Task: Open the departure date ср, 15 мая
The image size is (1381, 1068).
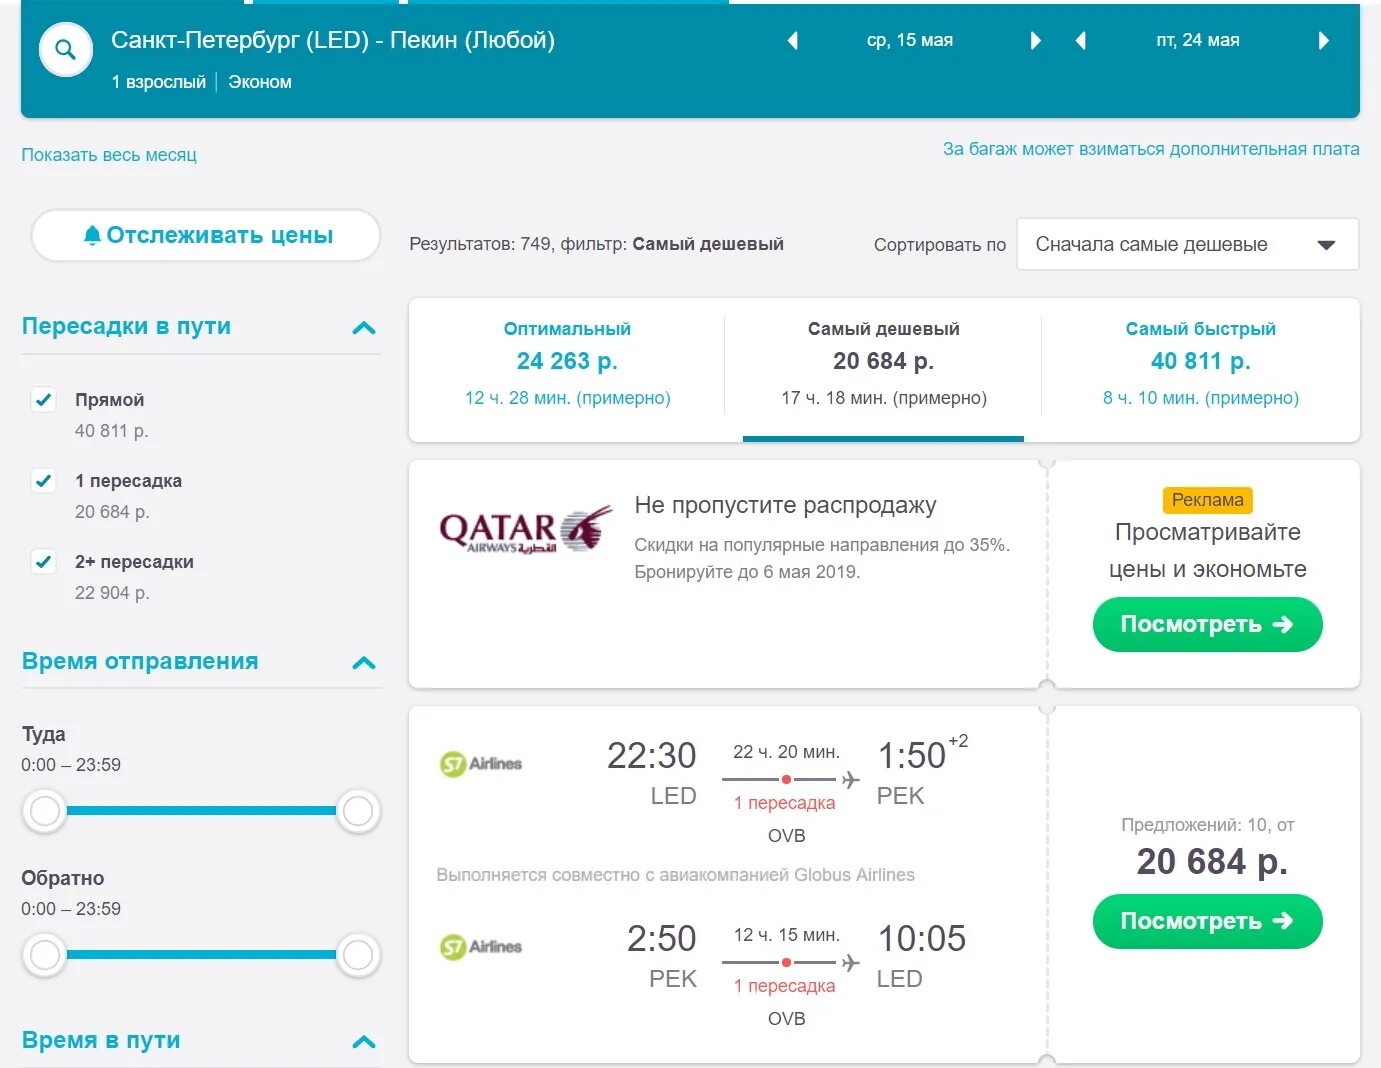Action: (x=910, y=40)
